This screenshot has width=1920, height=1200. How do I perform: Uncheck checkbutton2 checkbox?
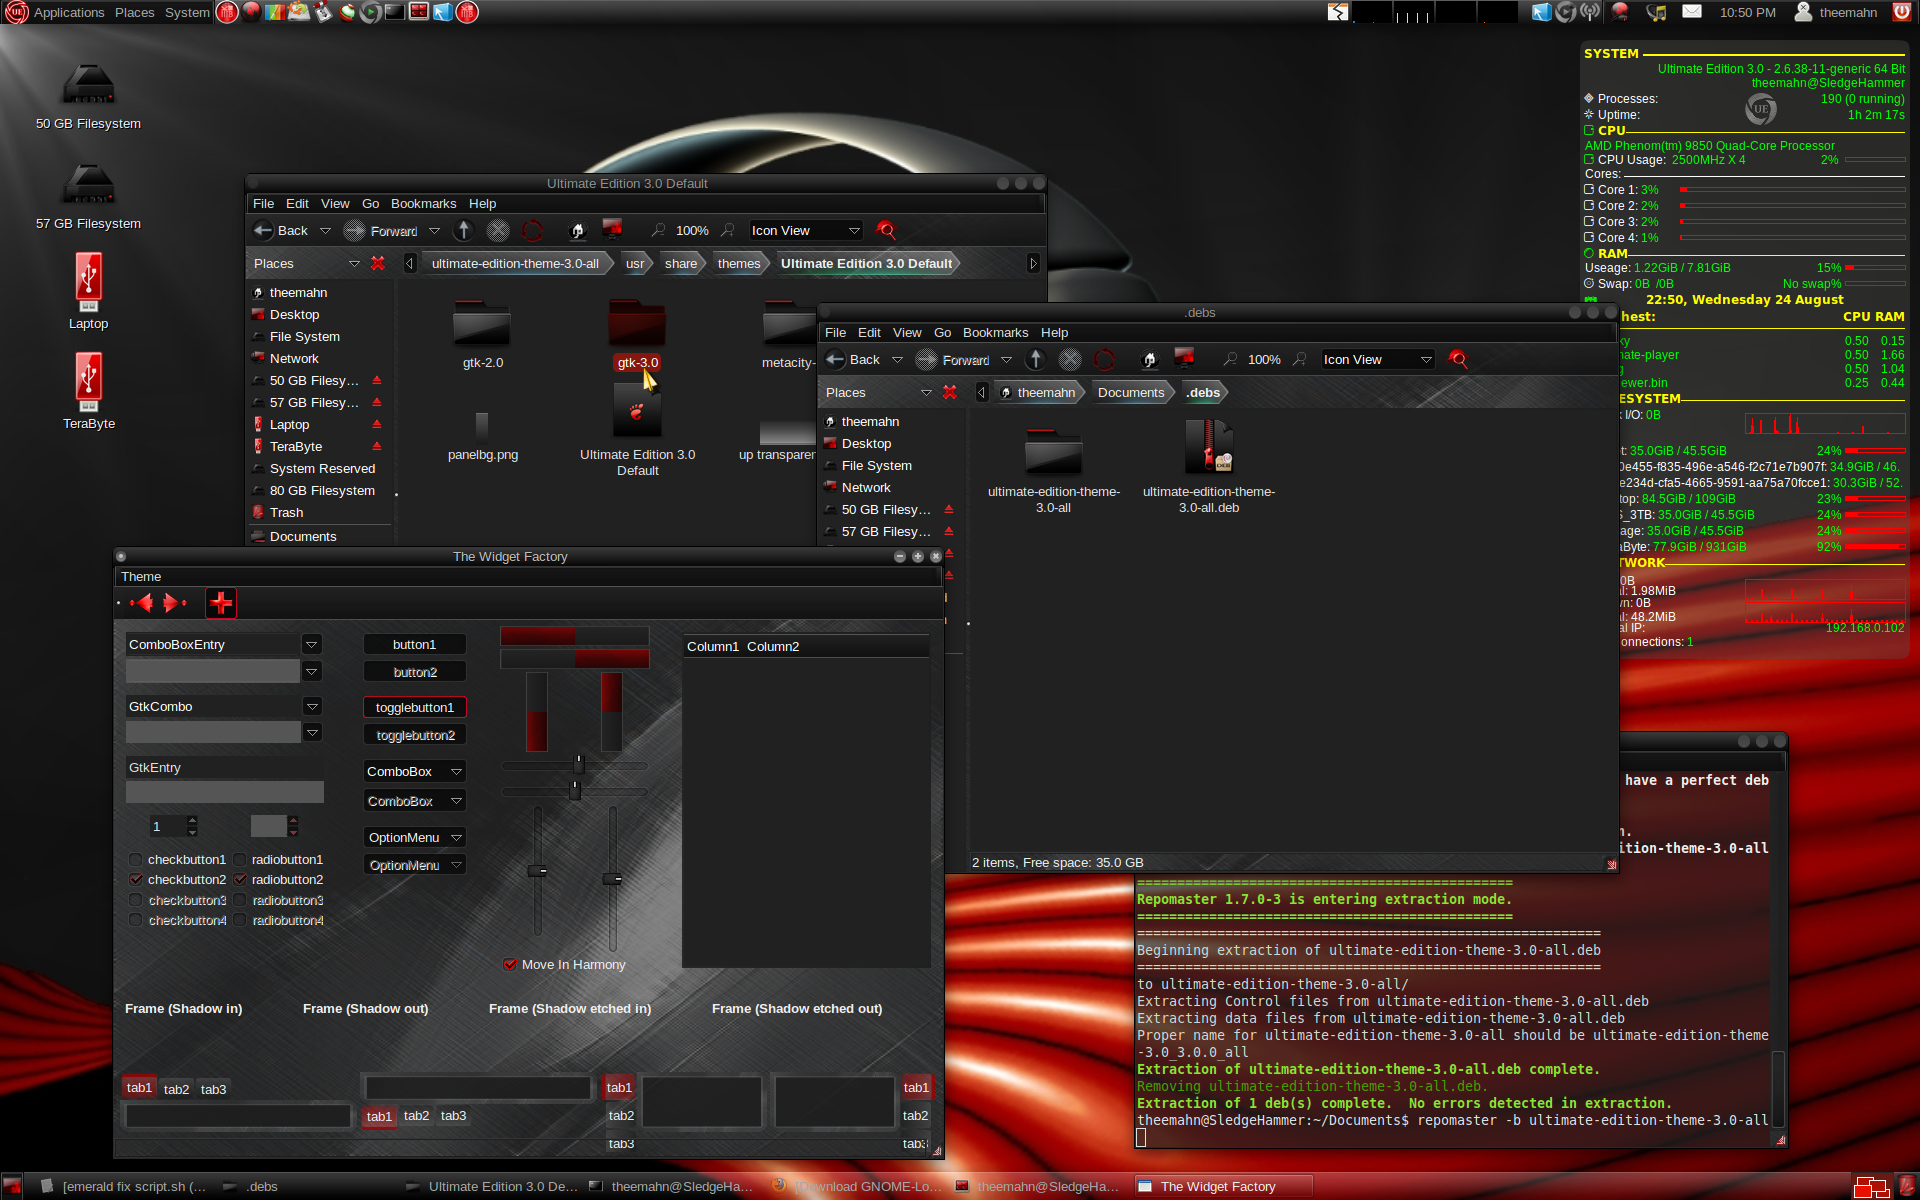136,879
